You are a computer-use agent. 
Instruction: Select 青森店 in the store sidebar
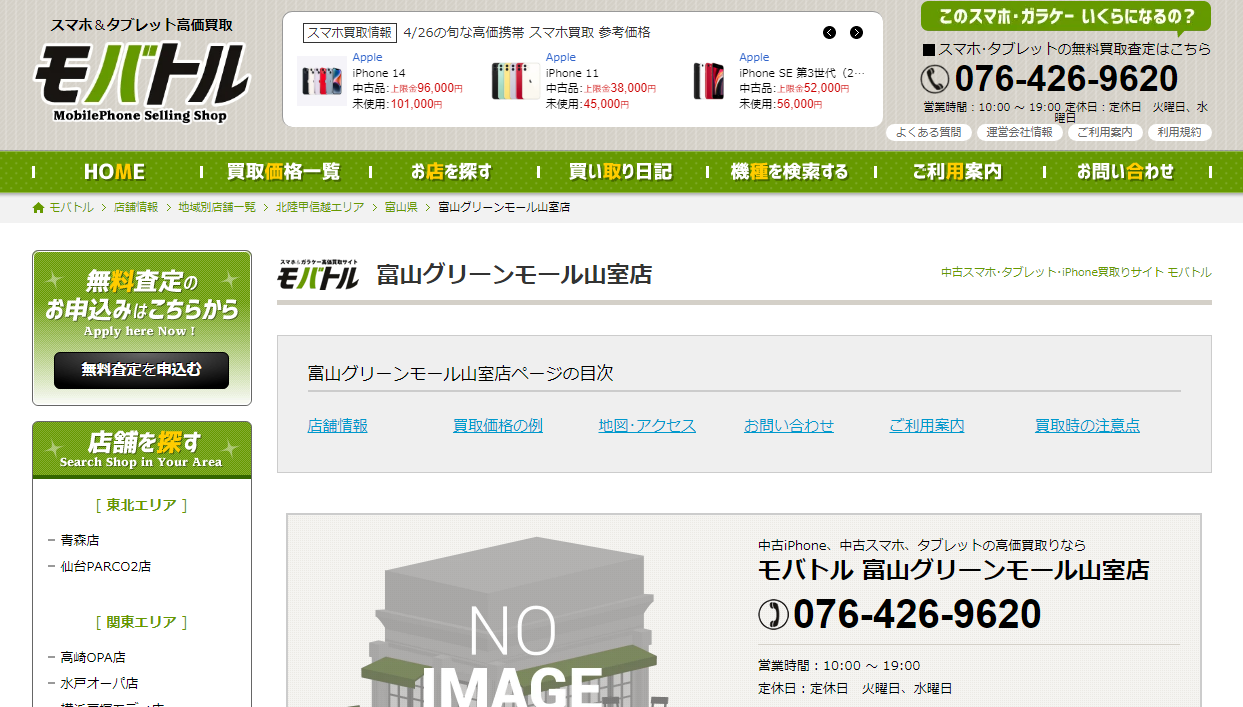80,540
